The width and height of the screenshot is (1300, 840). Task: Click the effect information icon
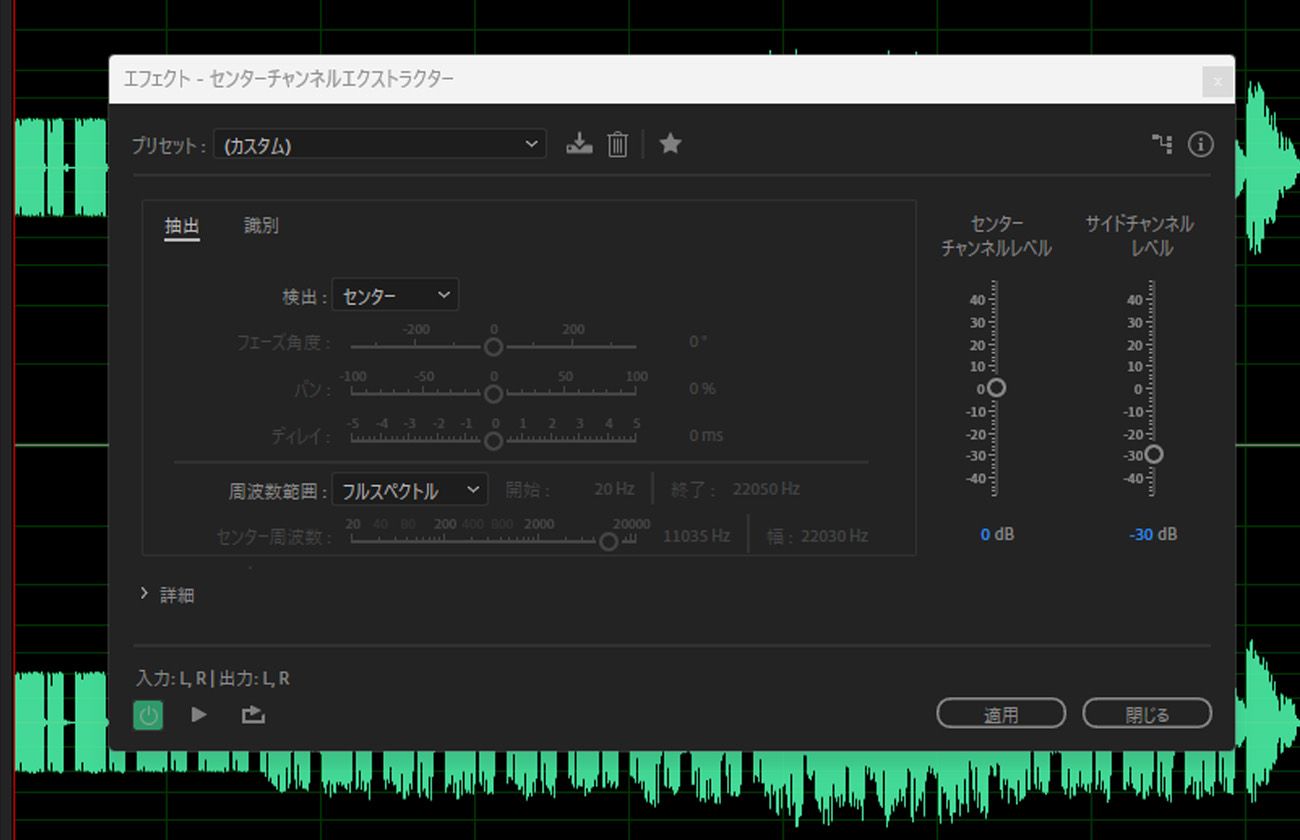point(1200,143)
